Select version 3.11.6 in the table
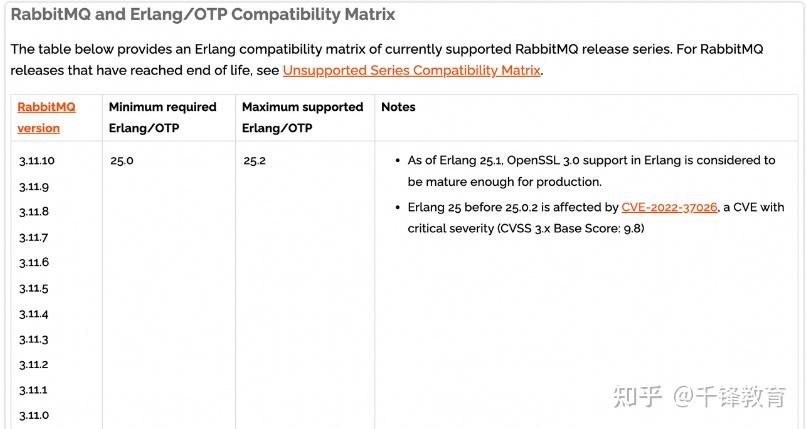This screenshot has width=806, height=429. [34, 262]
